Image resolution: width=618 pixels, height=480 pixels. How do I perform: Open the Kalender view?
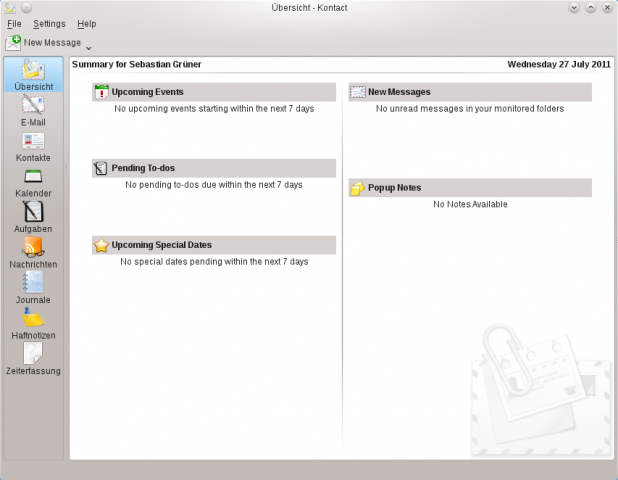tap(33, 182)
